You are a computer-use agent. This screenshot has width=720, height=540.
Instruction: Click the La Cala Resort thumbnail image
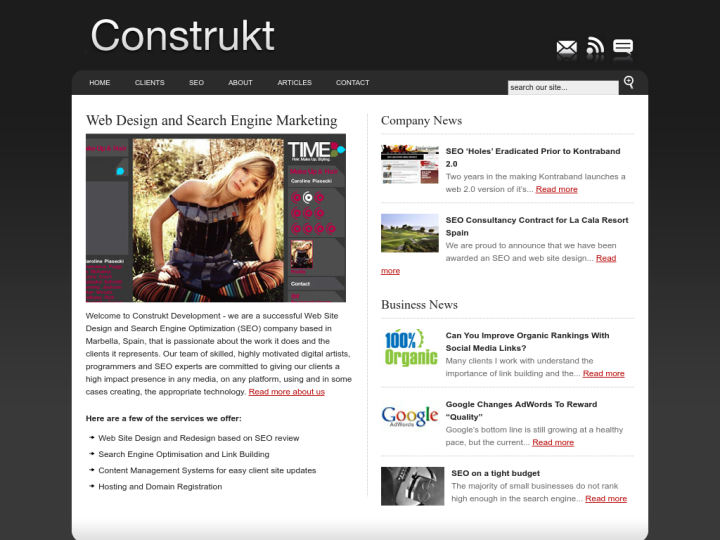(410, 233)
